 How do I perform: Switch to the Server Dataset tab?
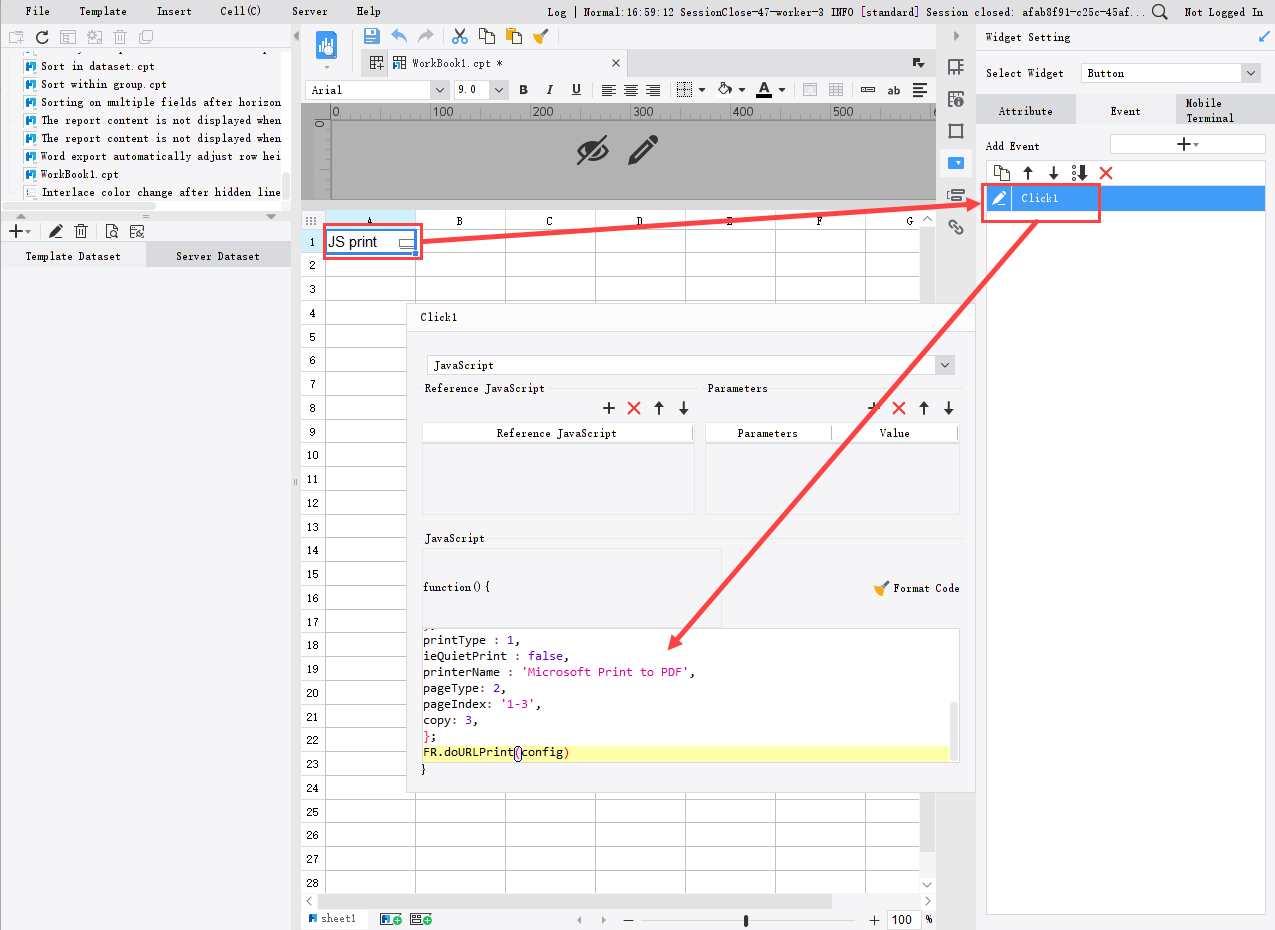pyautogui.click(x=216, y=255)
